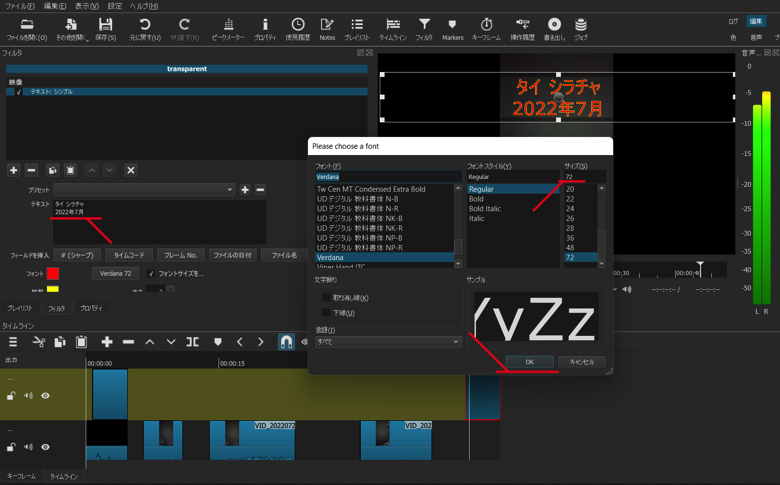Toggle lock on the highlighted upper track
The width and height of the screenshot is (780, 485).
(x=11, y=396)
